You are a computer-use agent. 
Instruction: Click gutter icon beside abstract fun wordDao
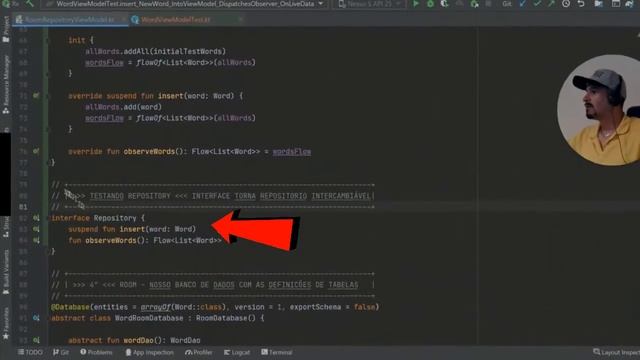(x=36, y=340)
